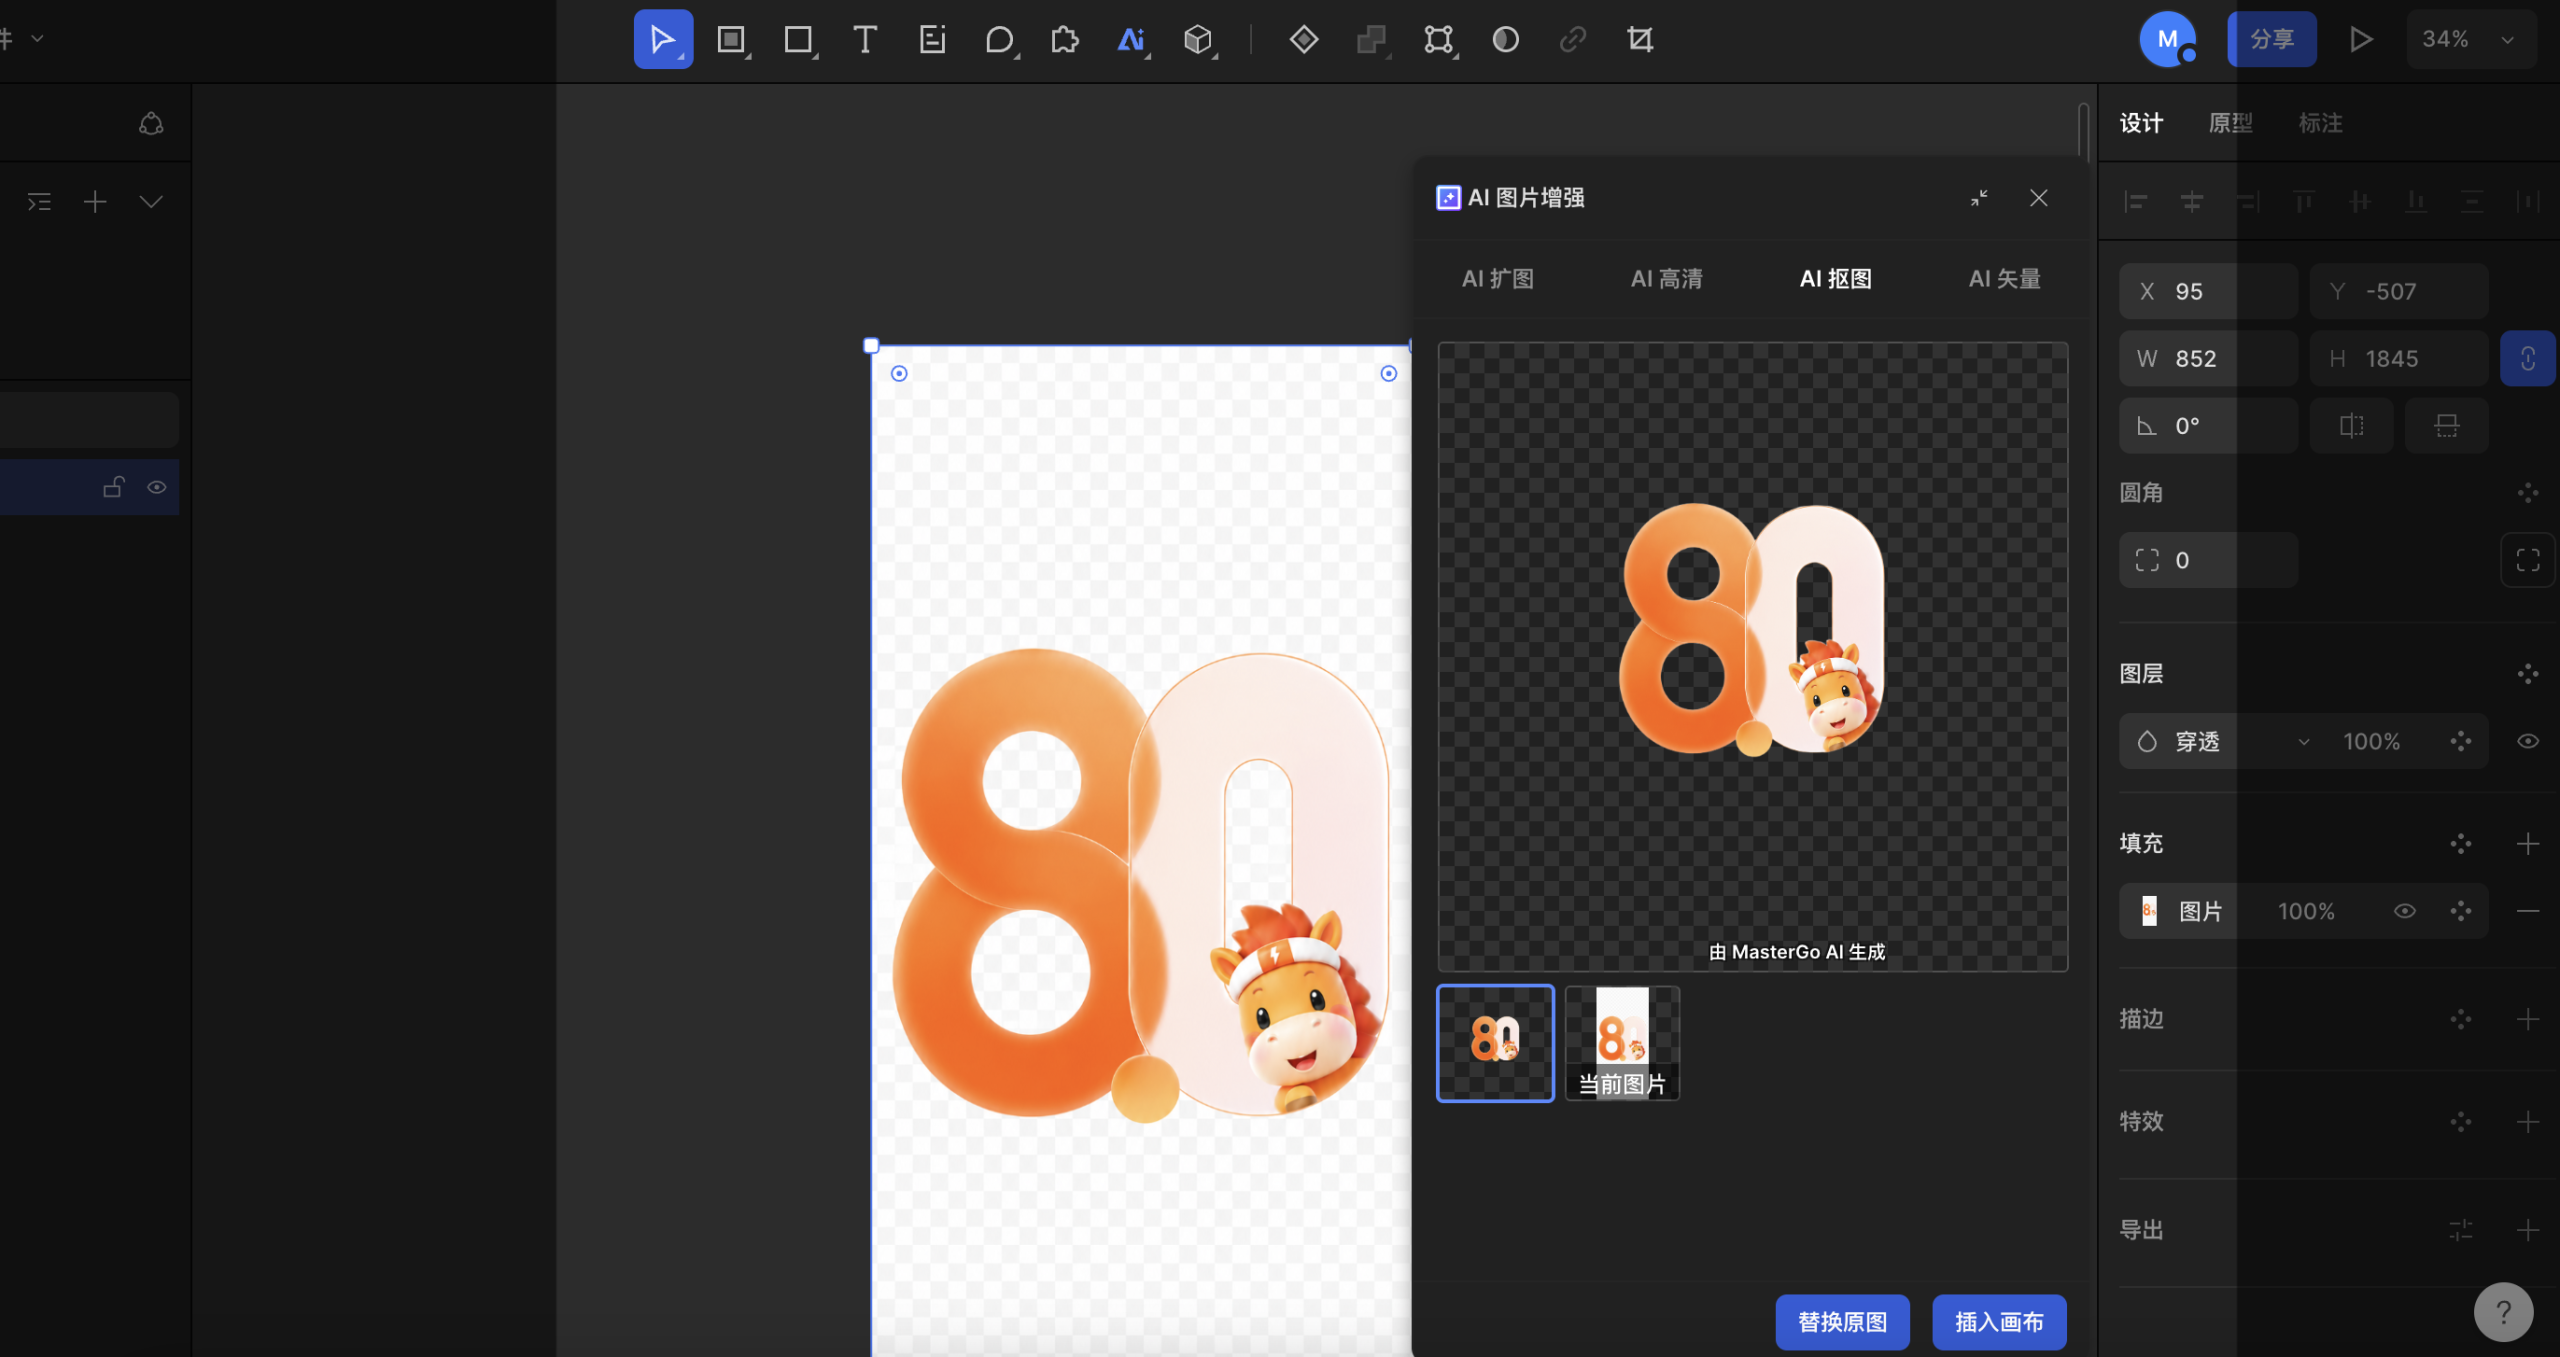The height and width of the screenshot is (1357, 2560).
Task: Open the help question mark button
Action: click(2503, 1312)
